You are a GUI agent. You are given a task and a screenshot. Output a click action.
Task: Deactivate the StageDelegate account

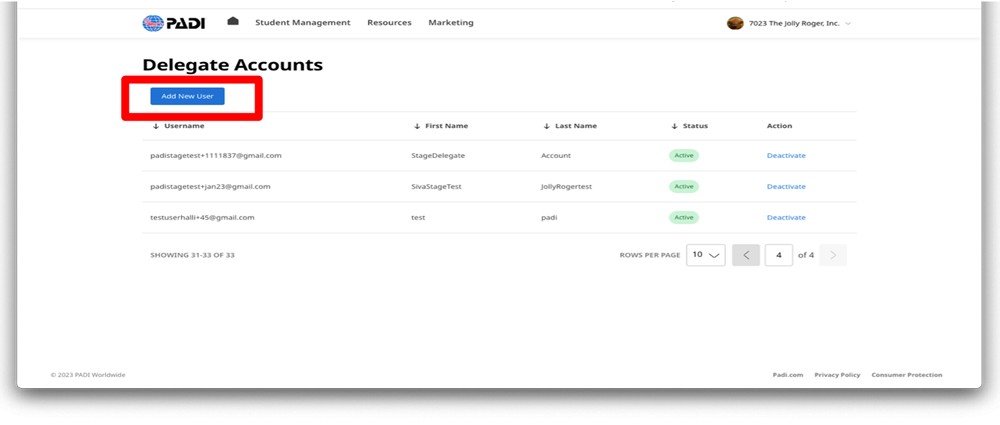coord(786,156)
